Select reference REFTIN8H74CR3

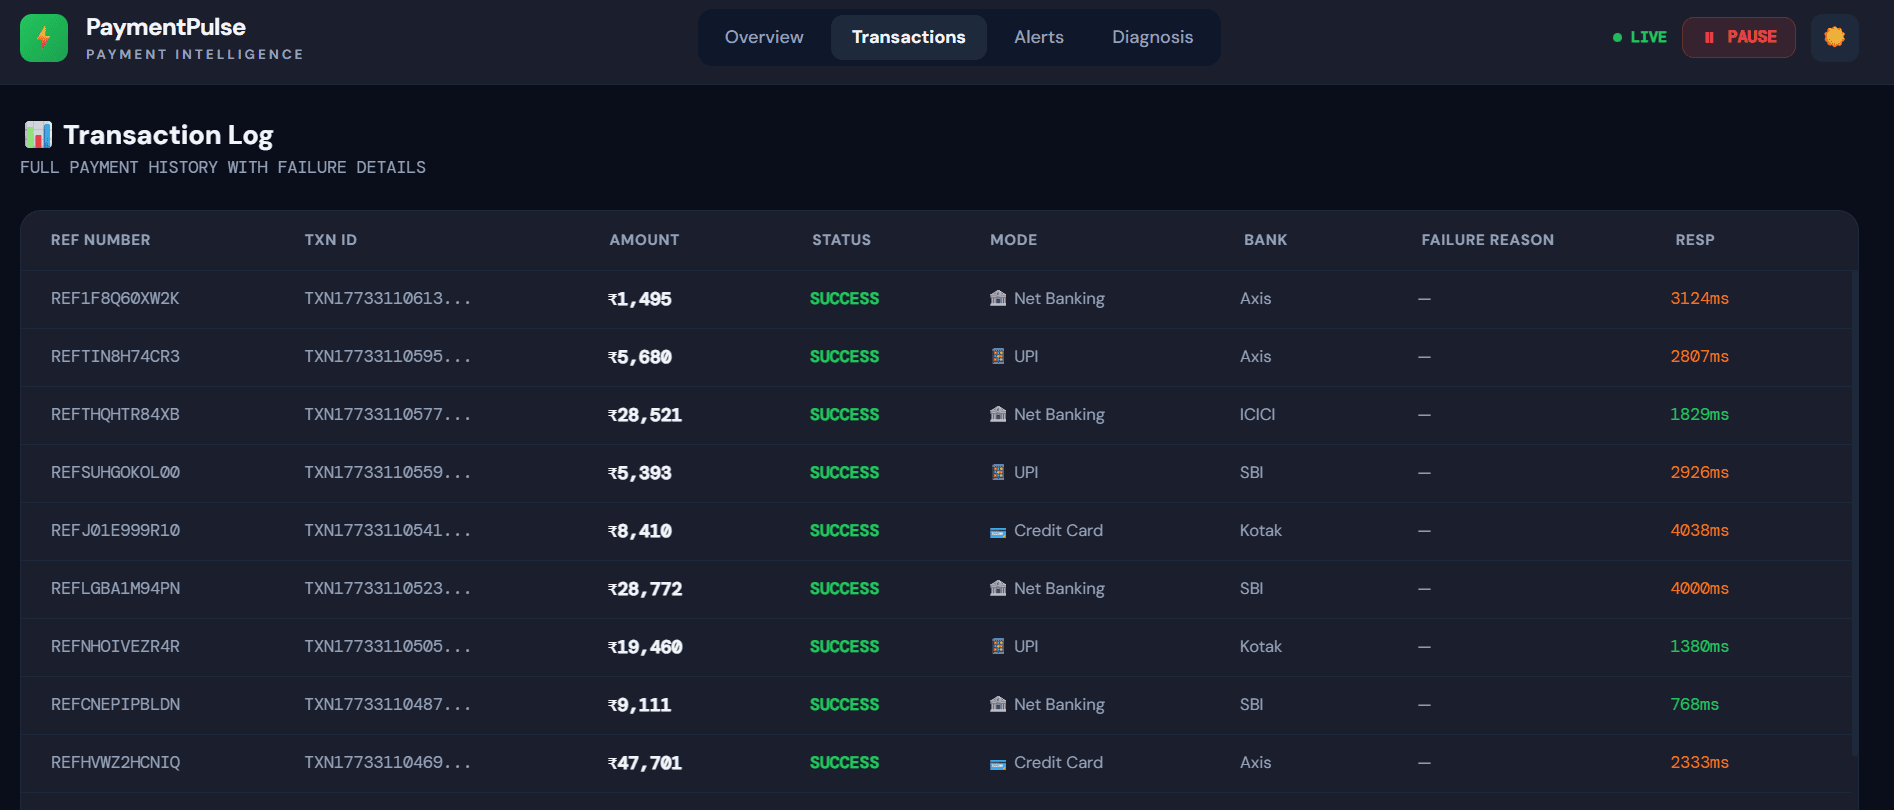[115, 356]
